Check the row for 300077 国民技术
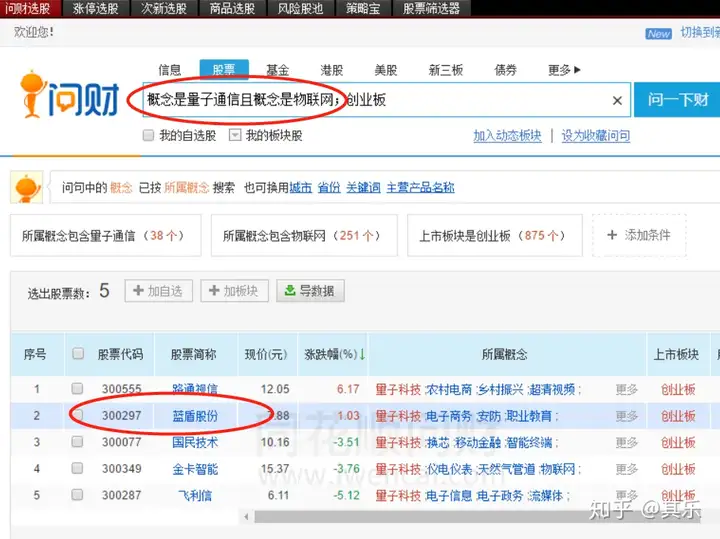720x539 pixels. click(77, 442)
